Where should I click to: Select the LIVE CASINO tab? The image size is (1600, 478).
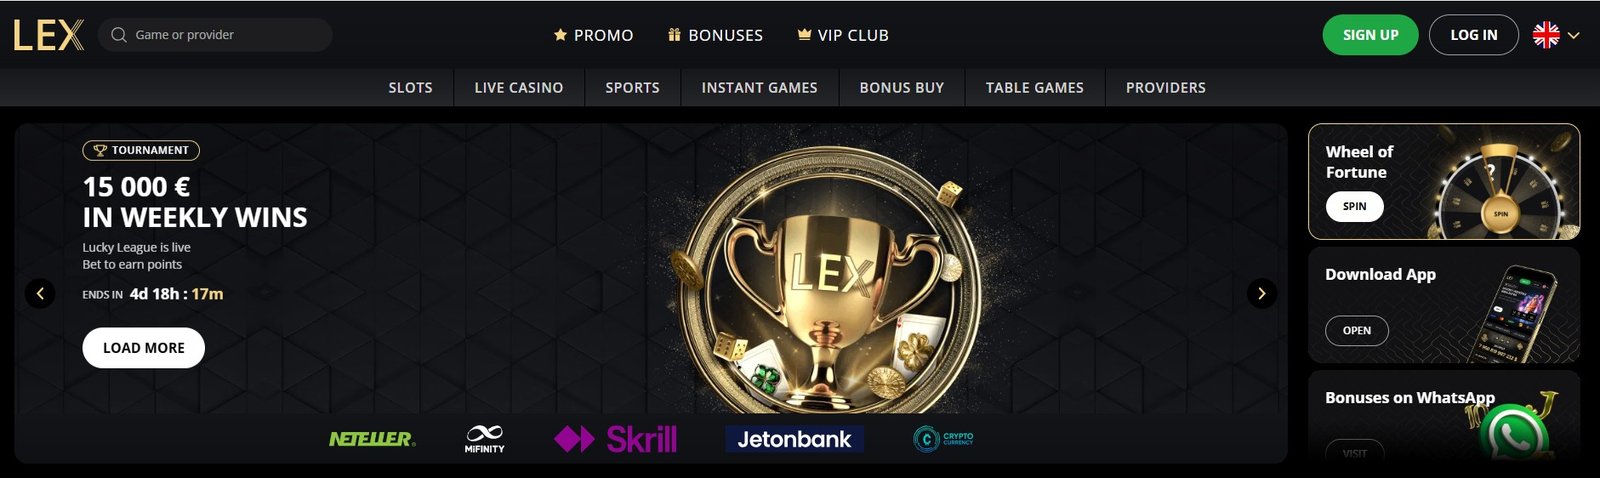coord(519,88)
